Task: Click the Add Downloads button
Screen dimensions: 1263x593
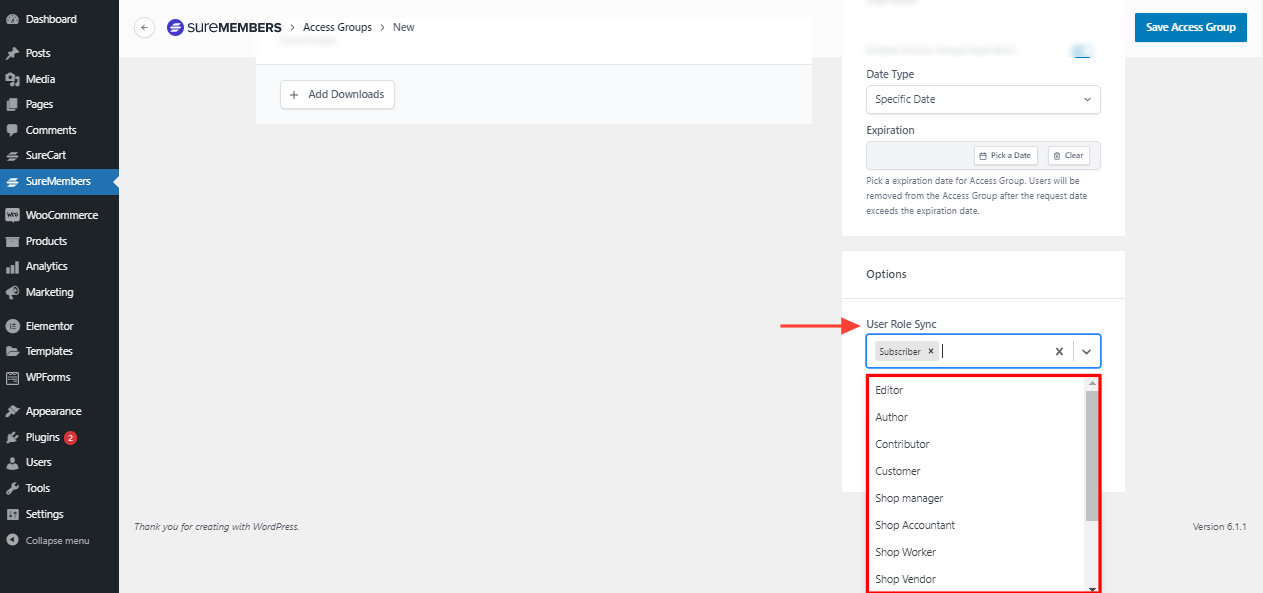Action: (337, 94)
